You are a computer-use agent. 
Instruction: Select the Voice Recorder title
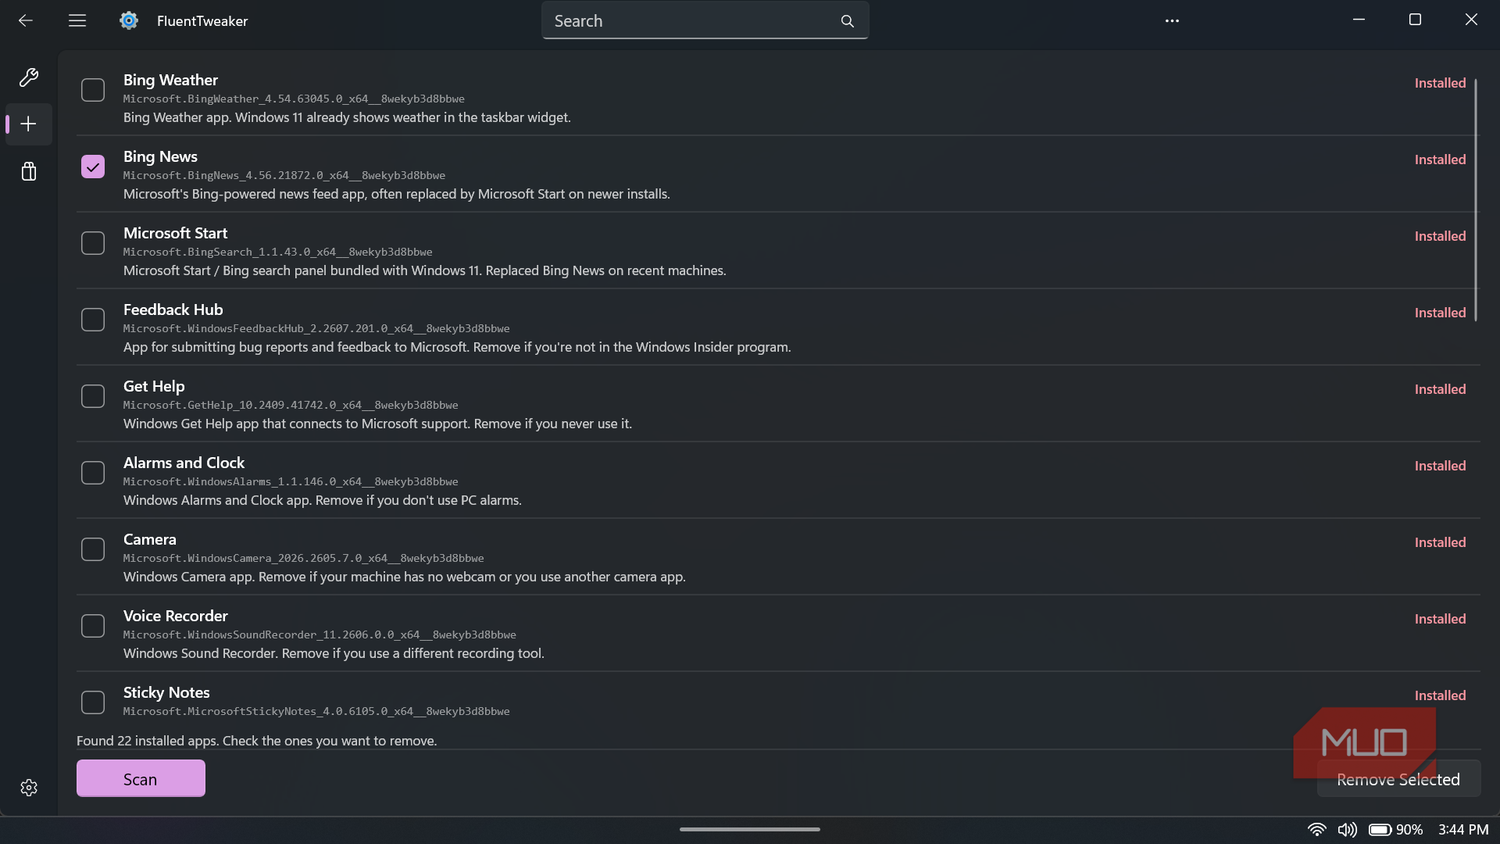175,616
